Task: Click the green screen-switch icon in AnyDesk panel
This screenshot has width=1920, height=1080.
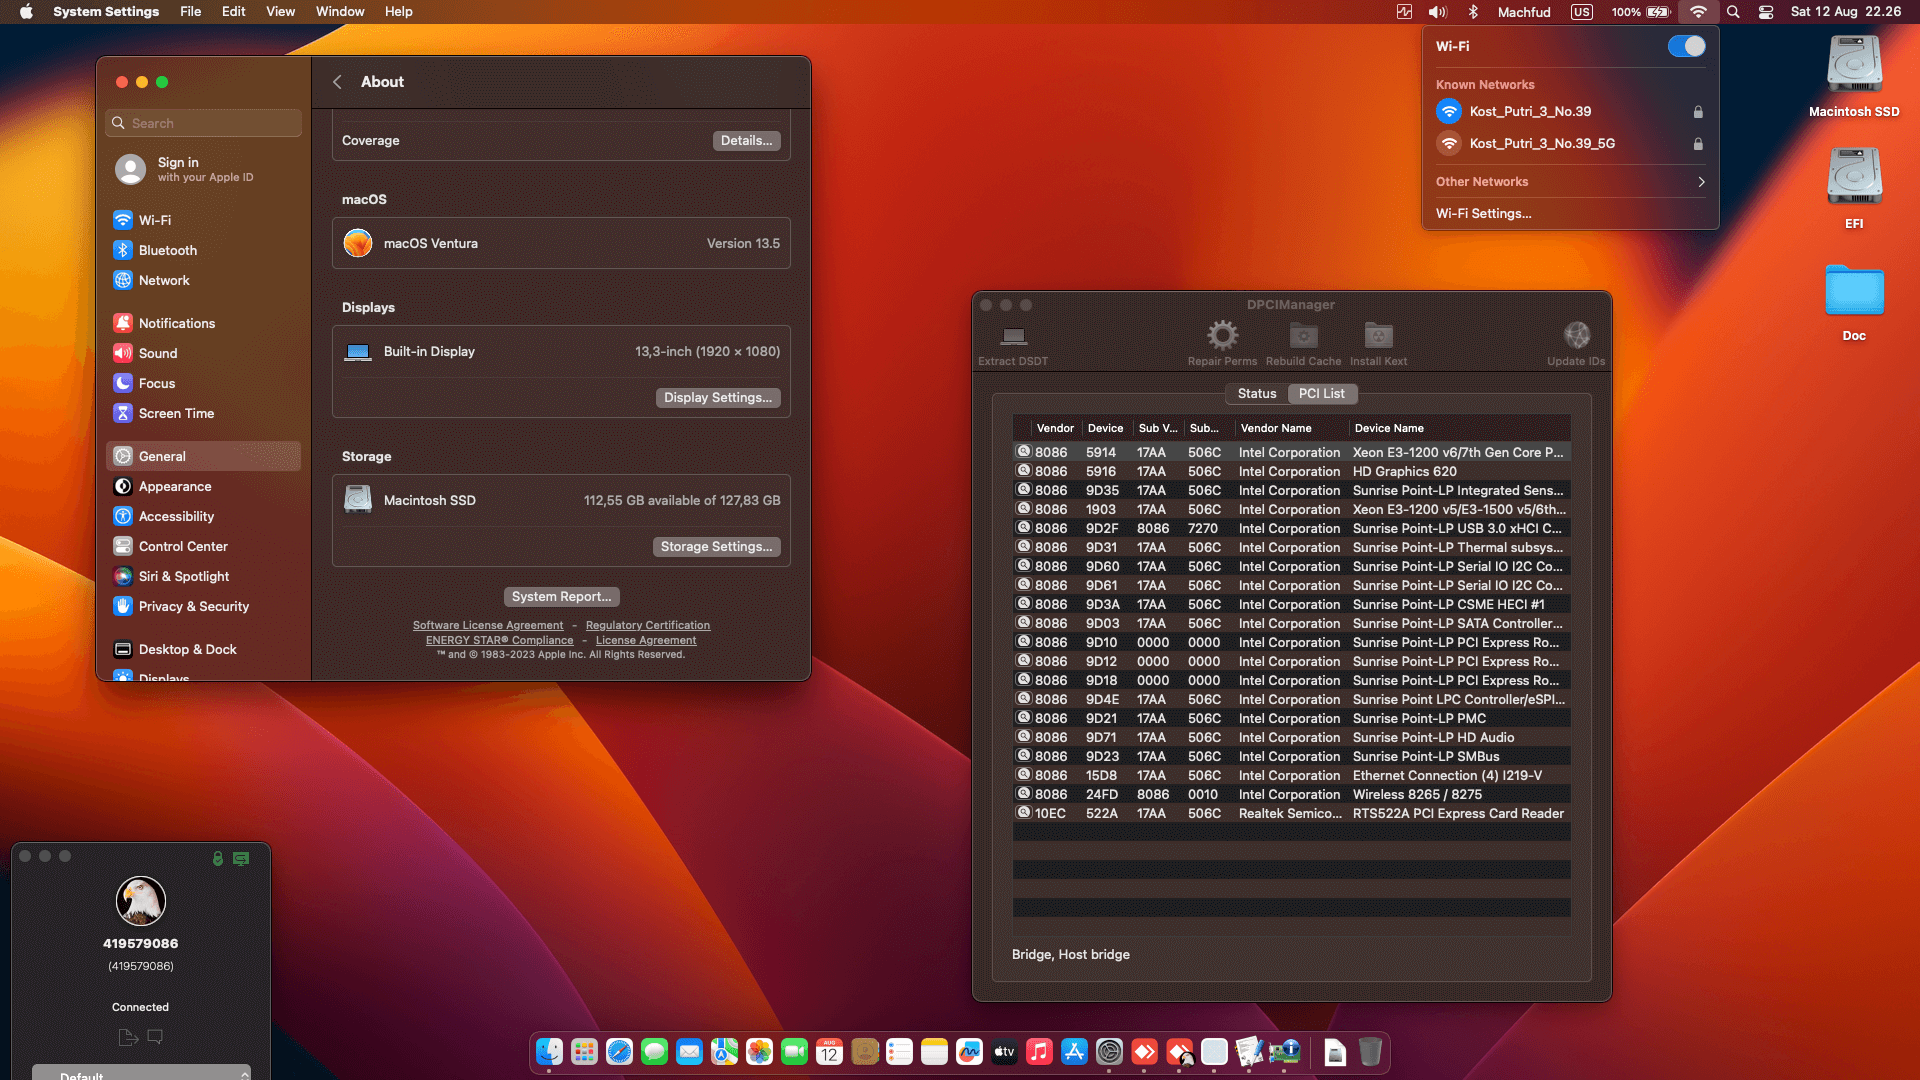Action: click(241, 858)
